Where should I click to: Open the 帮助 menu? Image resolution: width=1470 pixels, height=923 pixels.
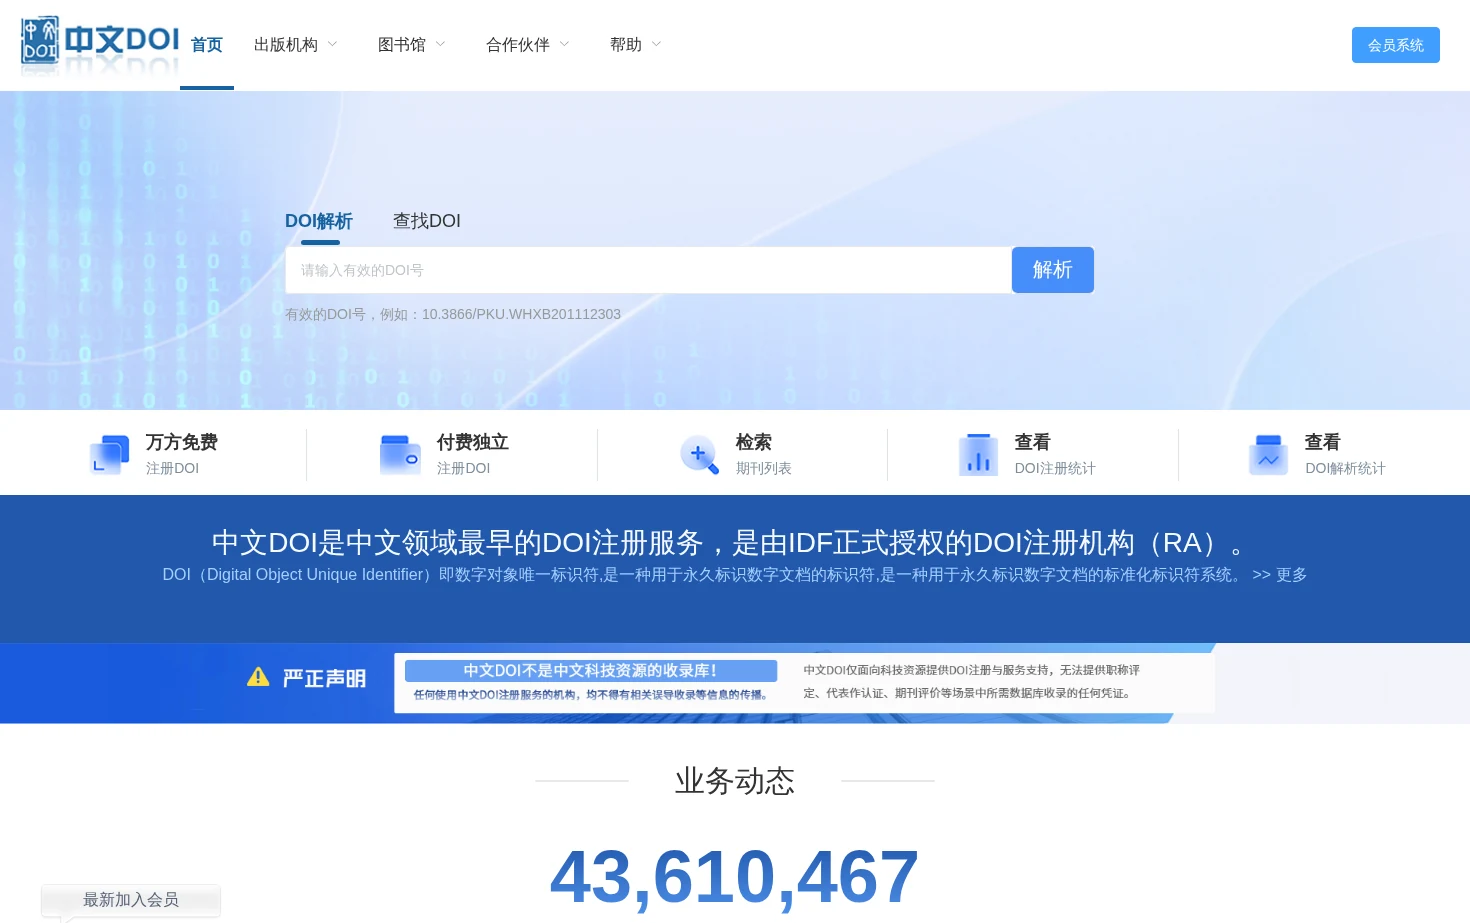tap(626, 45)
